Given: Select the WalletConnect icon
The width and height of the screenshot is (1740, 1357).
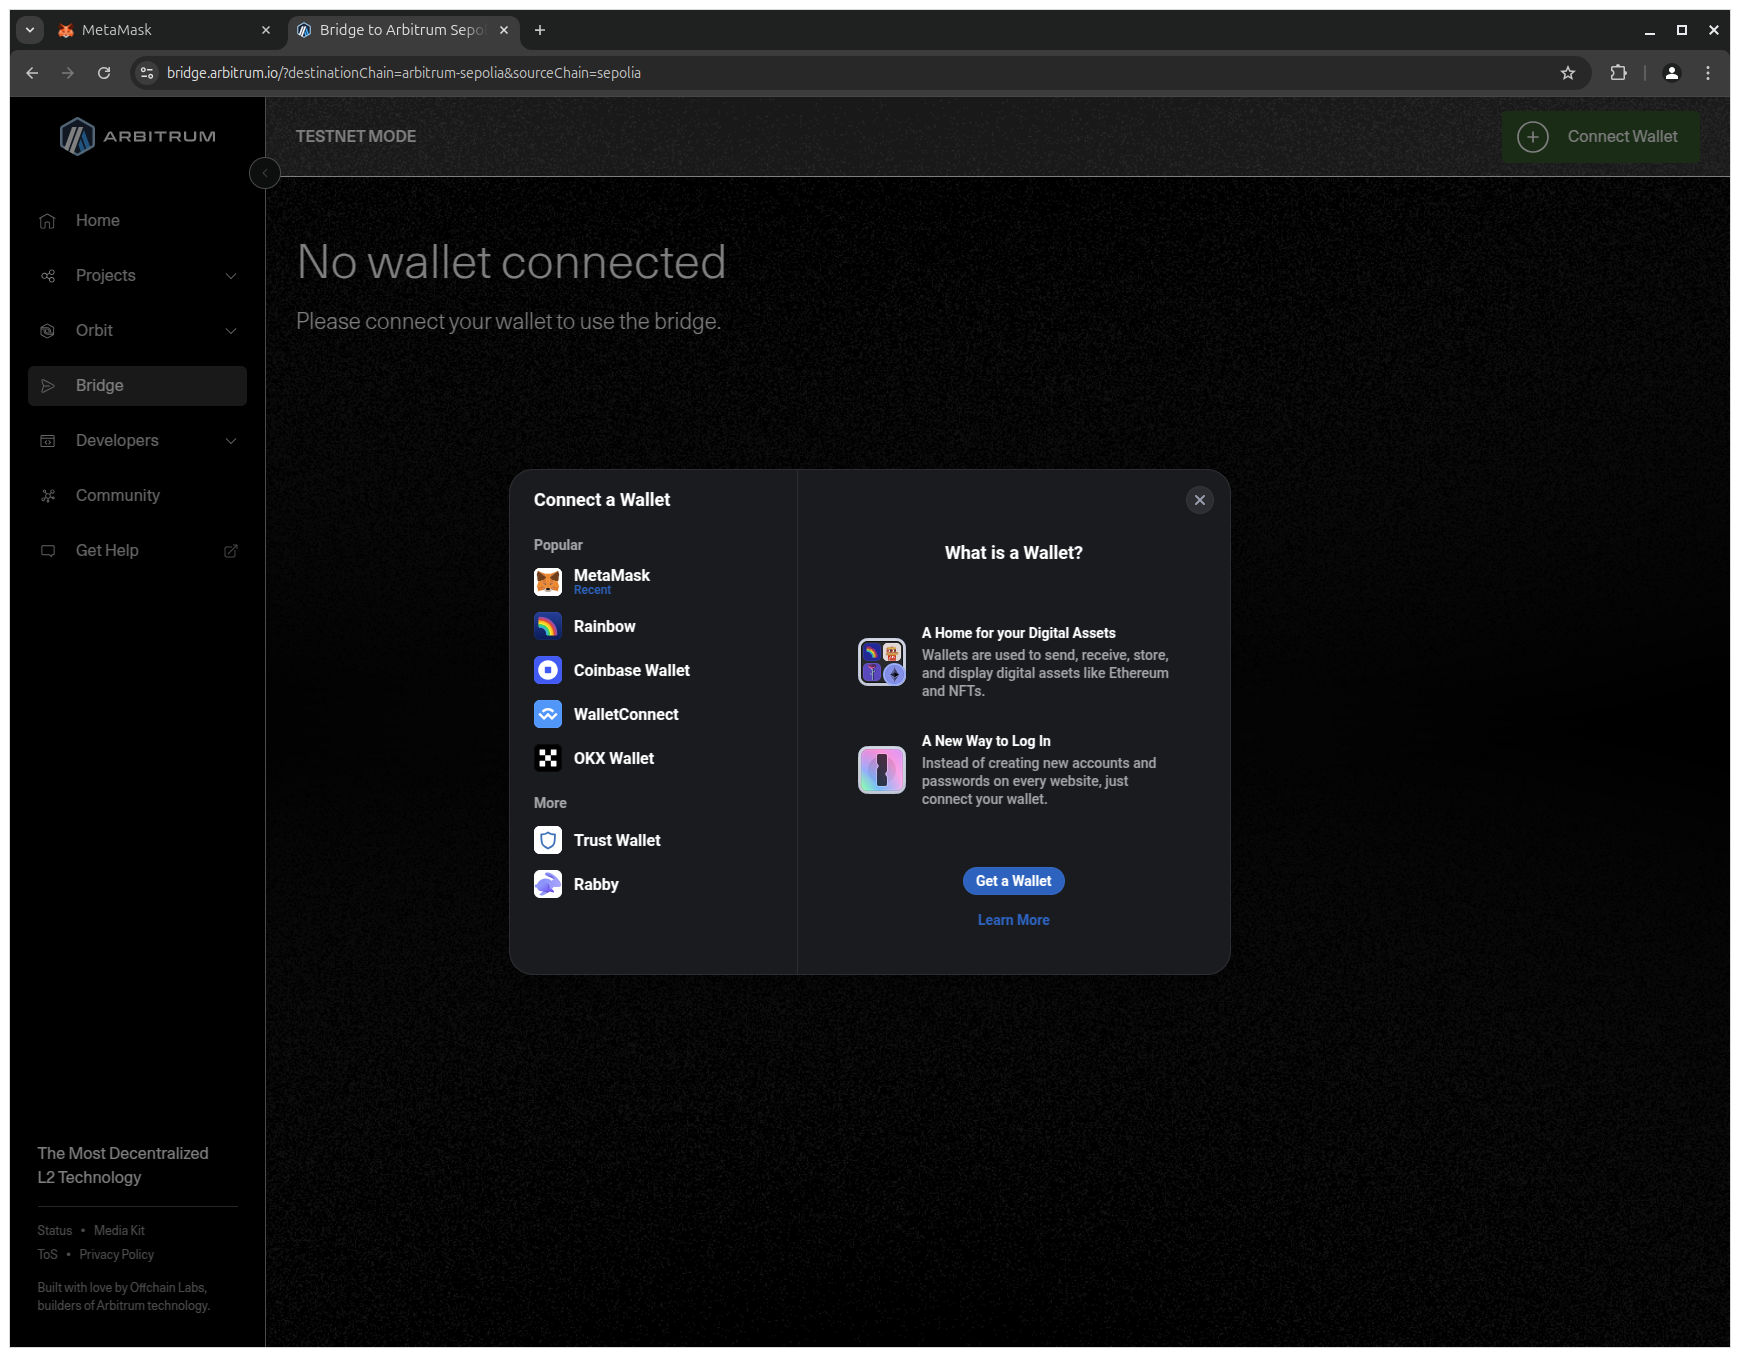Looking at the screenshot, I should [548, 714].
